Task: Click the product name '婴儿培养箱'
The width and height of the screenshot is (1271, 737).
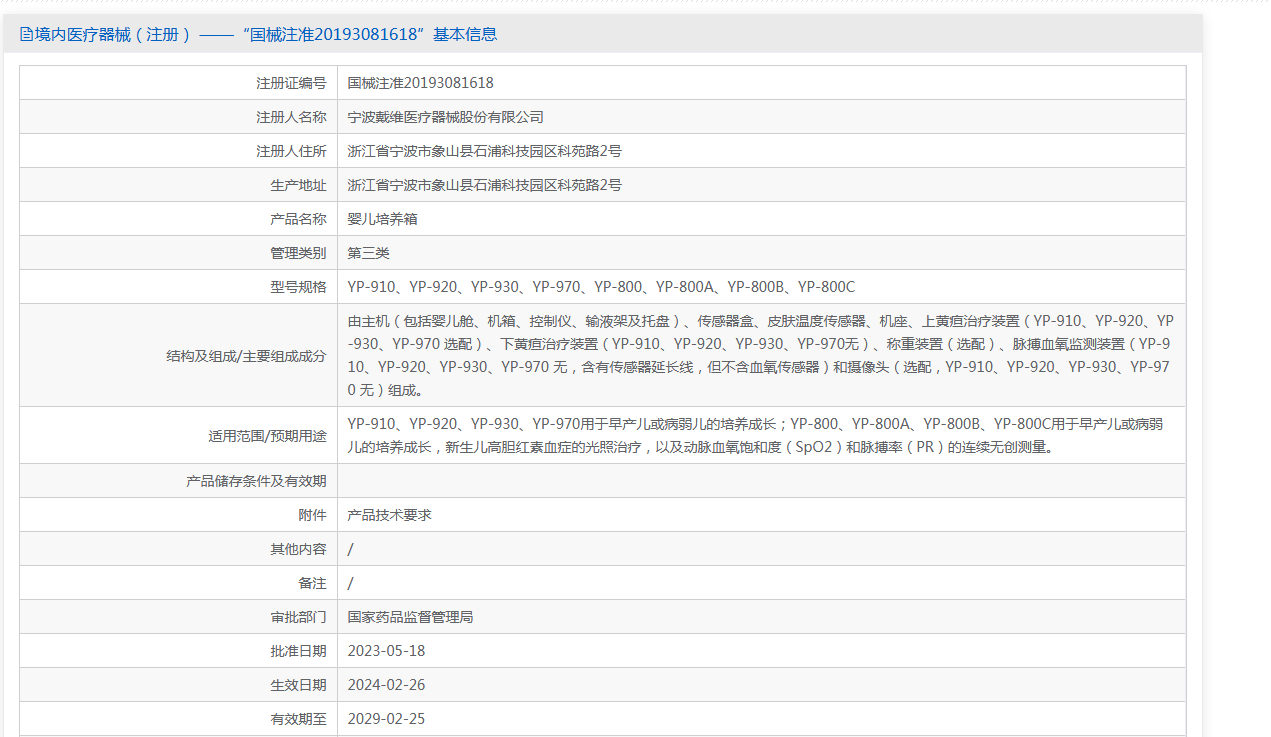Action: 382,219
